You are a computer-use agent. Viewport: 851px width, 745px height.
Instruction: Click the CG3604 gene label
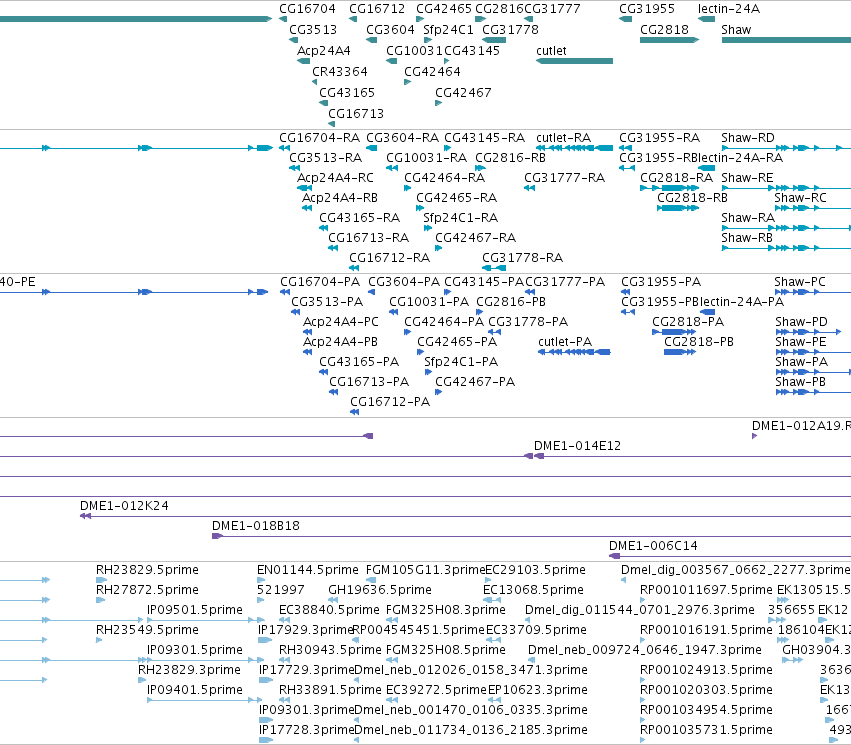390,30
